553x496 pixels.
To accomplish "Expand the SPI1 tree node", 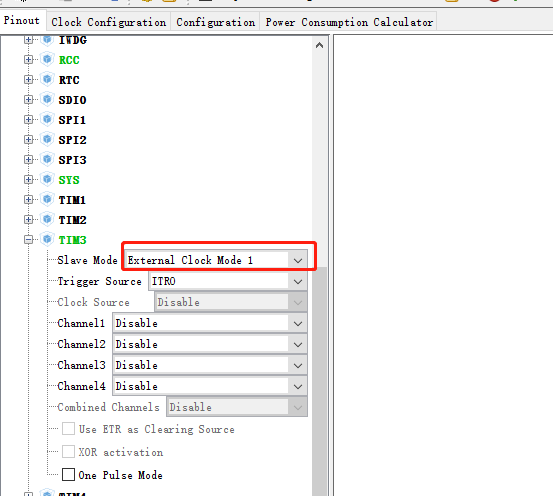I will tap(29, 120).
